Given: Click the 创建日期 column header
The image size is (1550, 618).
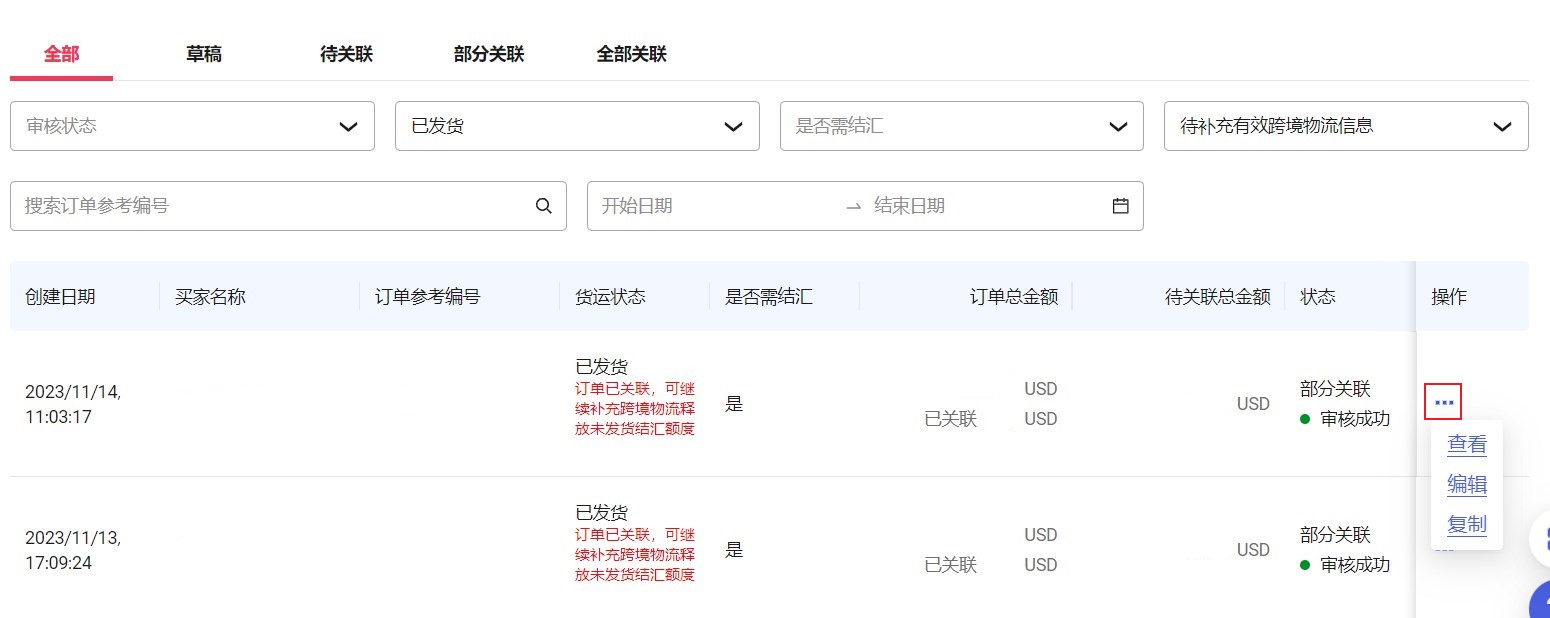Looking at the screenshot, I should click(61, 297).
